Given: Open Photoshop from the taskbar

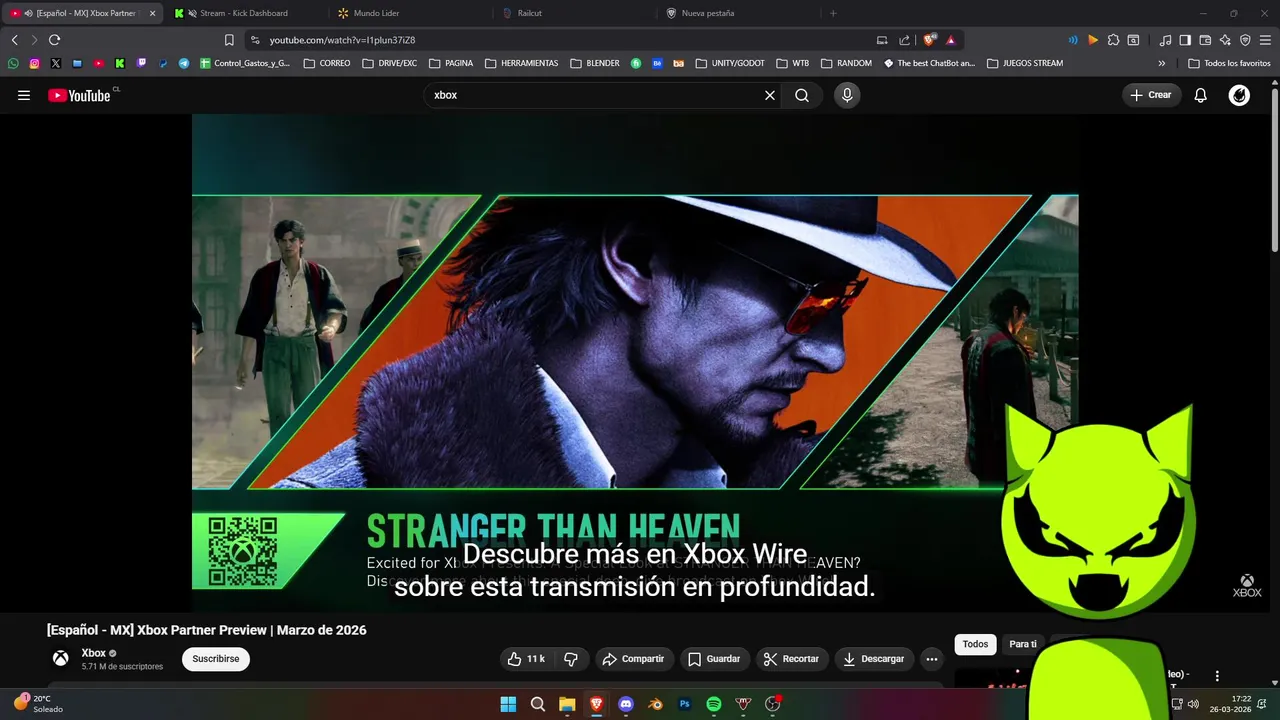Looking at the screenshot, I should [x=685, y=704].
